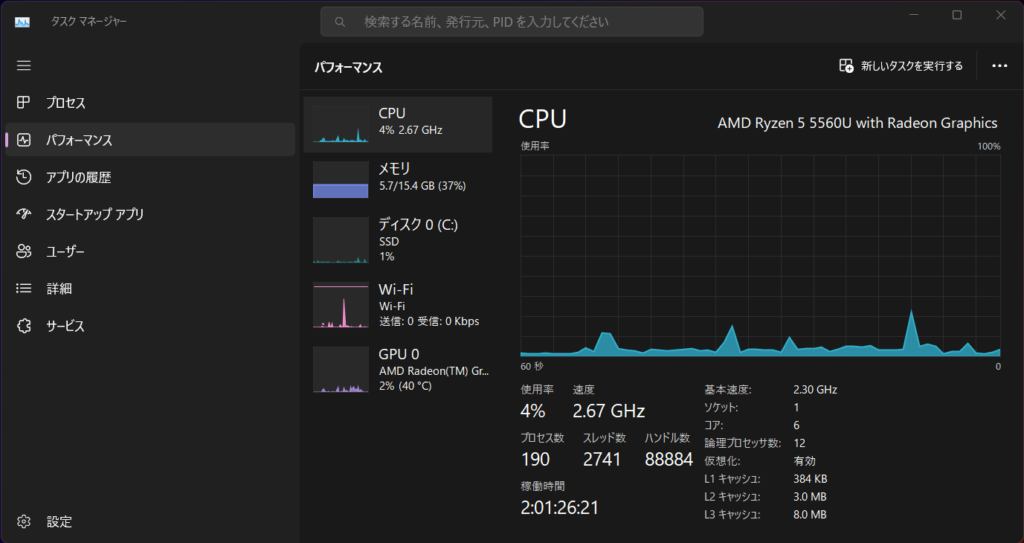Click the Task Manager app icon in title bar
Image resolution: width=1024 pixels, height=543 pixels.
click(22, 22)
